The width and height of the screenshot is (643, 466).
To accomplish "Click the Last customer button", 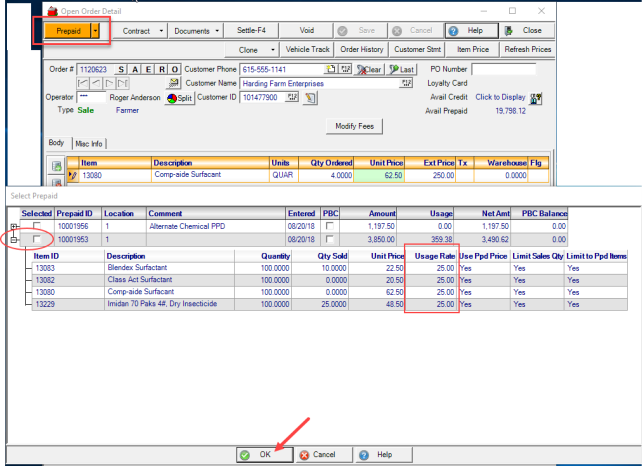I will [x=401, y=70].
